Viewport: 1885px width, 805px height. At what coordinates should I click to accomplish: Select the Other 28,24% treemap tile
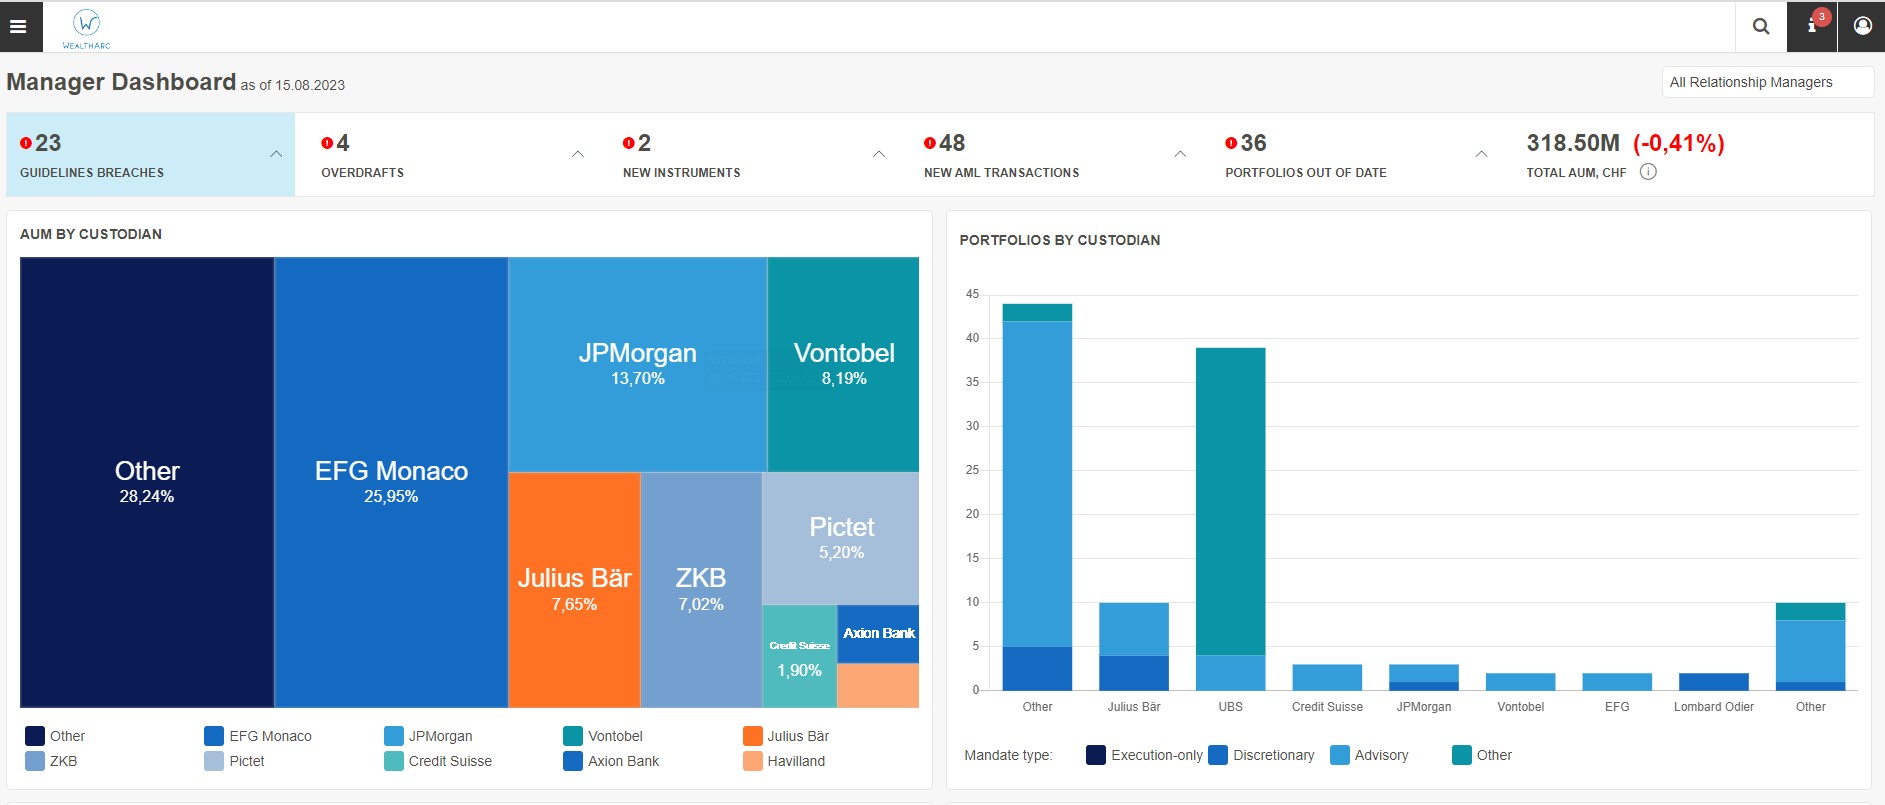pyautogui.click(x=147, y=482)
